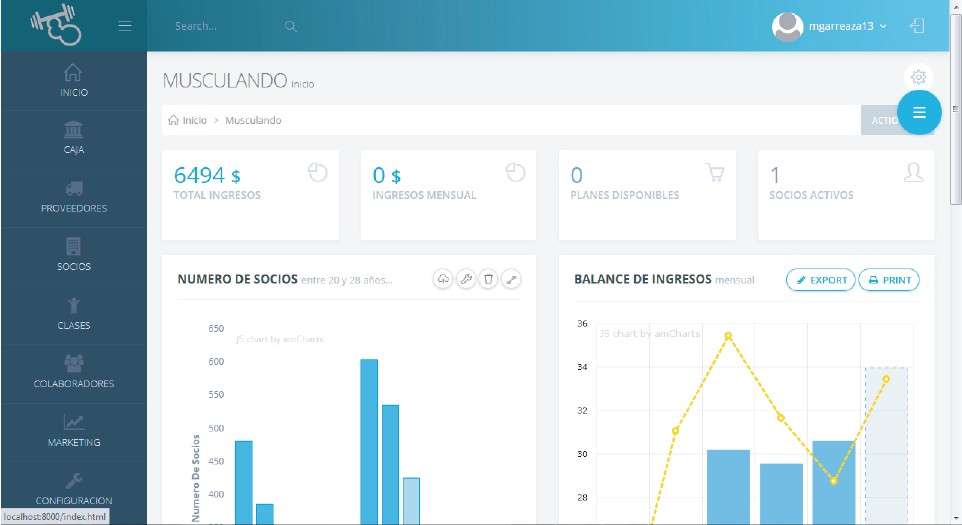Screen dimensions: 962x525
Task: Open the Caja sidebar item
Action: 74,139
